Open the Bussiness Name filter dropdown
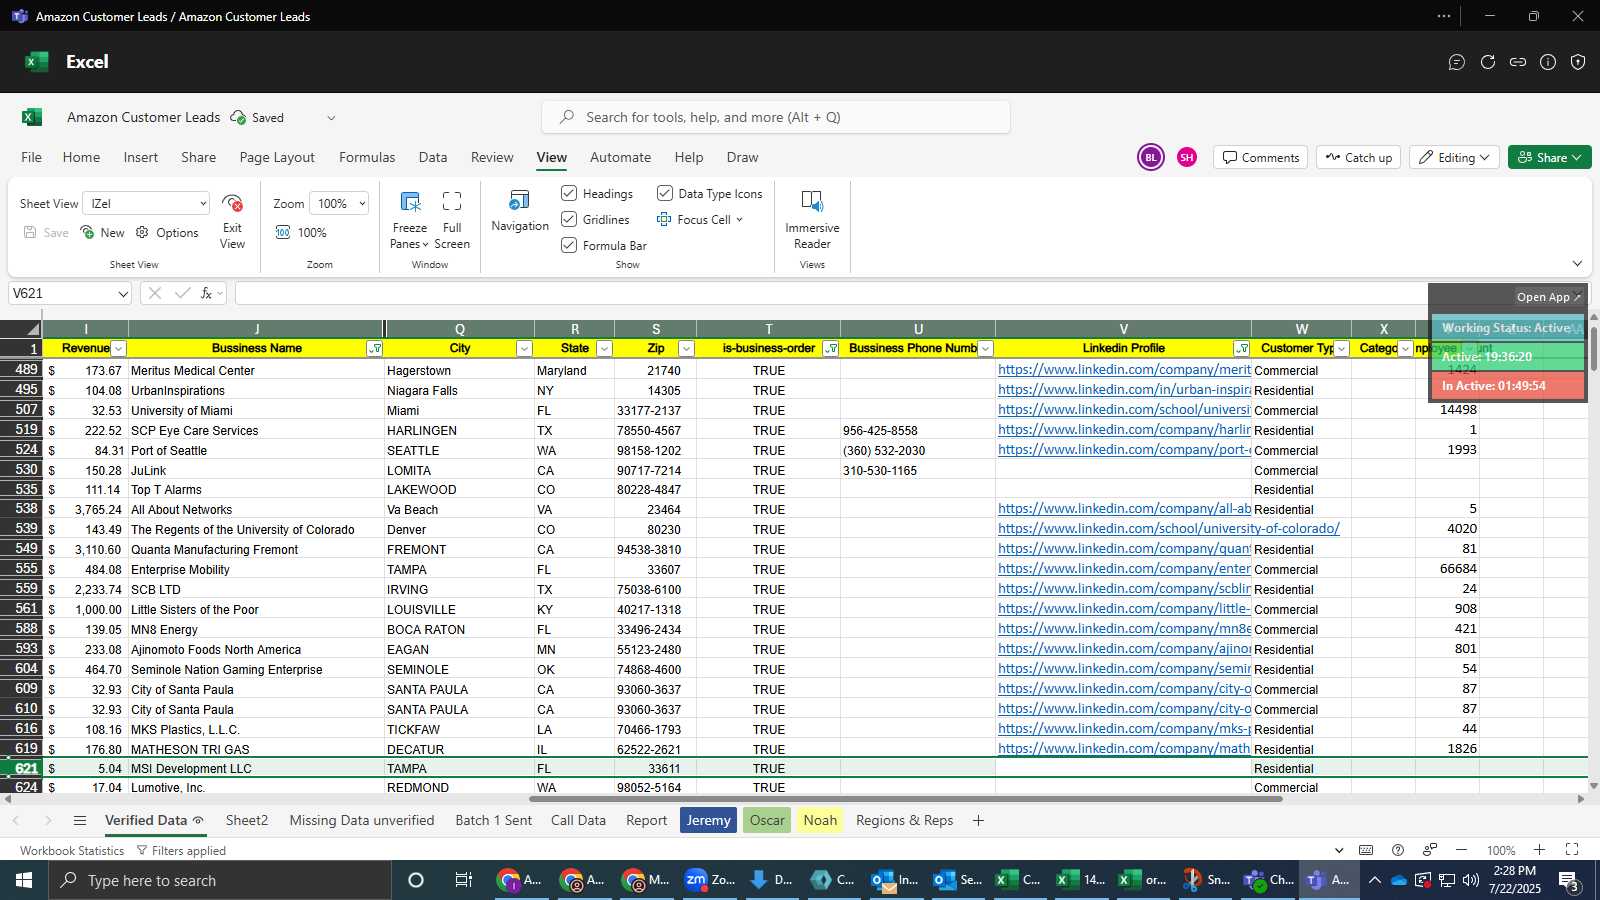 [x=374, y=349]
